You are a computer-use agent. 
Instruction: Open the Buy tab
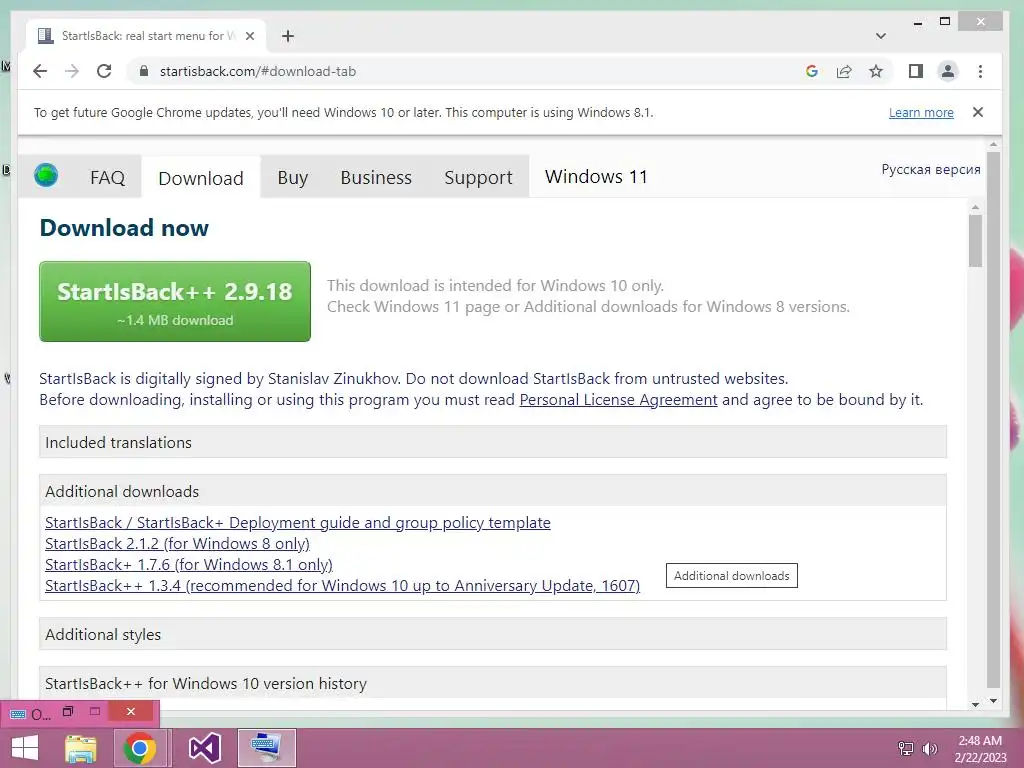[292, 178]
